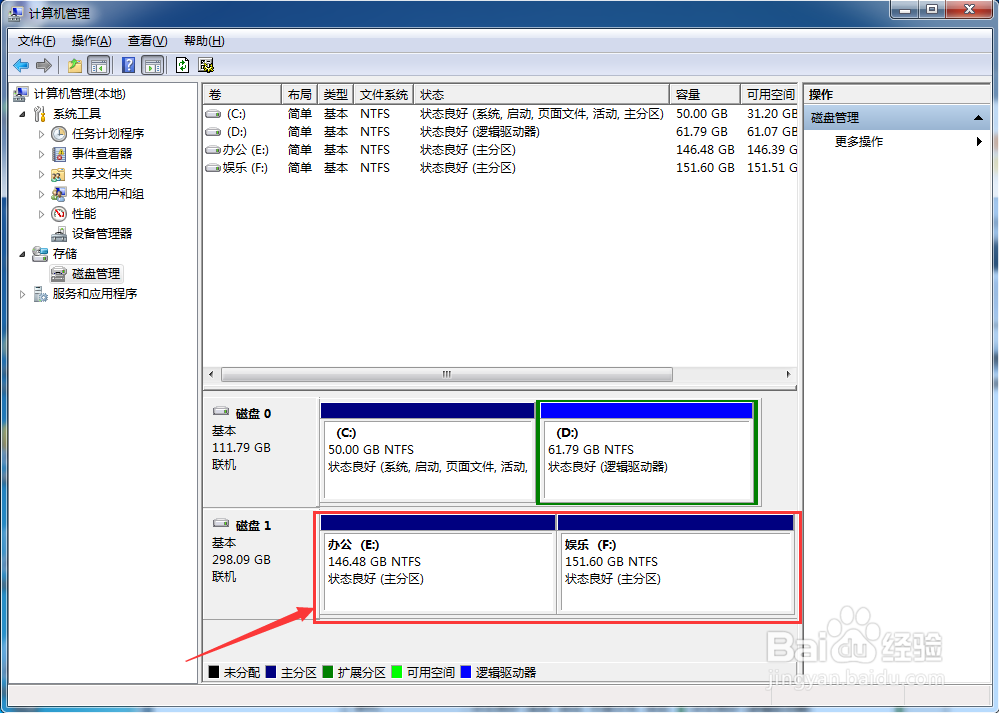Click the disk icon beside 磁盘 0
Image resolution: width=999 pixels, height=713 pixels.
point(222,412)
